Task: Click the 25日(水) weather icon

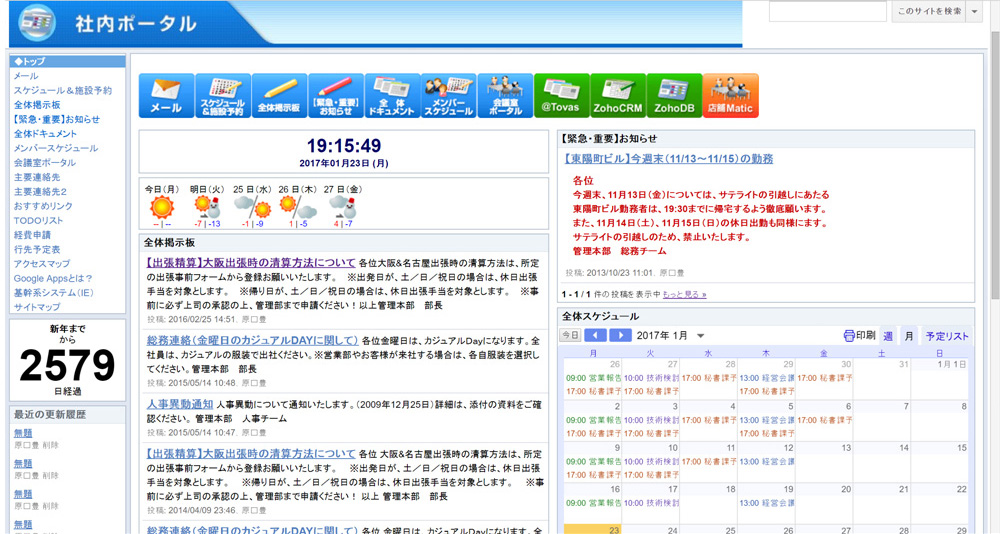Action: 253,207
